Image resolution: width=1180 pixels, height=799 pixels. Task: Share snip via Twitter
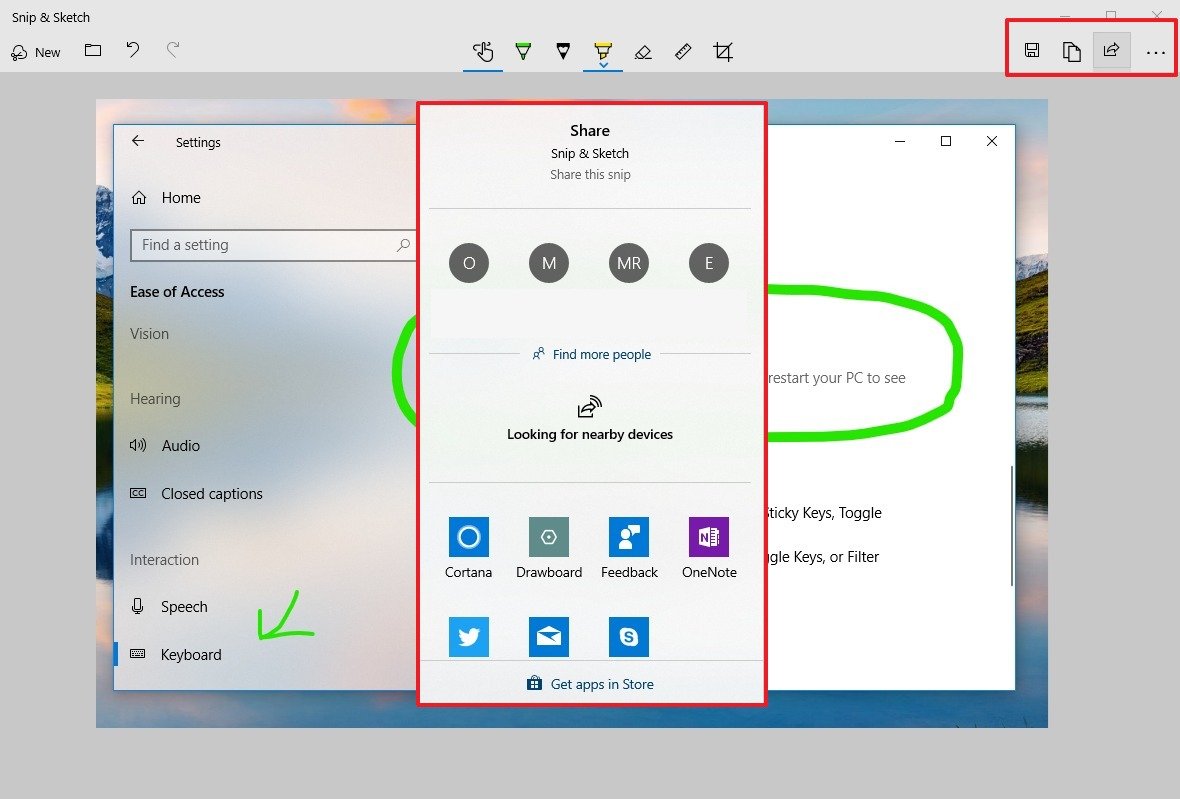(x=469, y=636)
